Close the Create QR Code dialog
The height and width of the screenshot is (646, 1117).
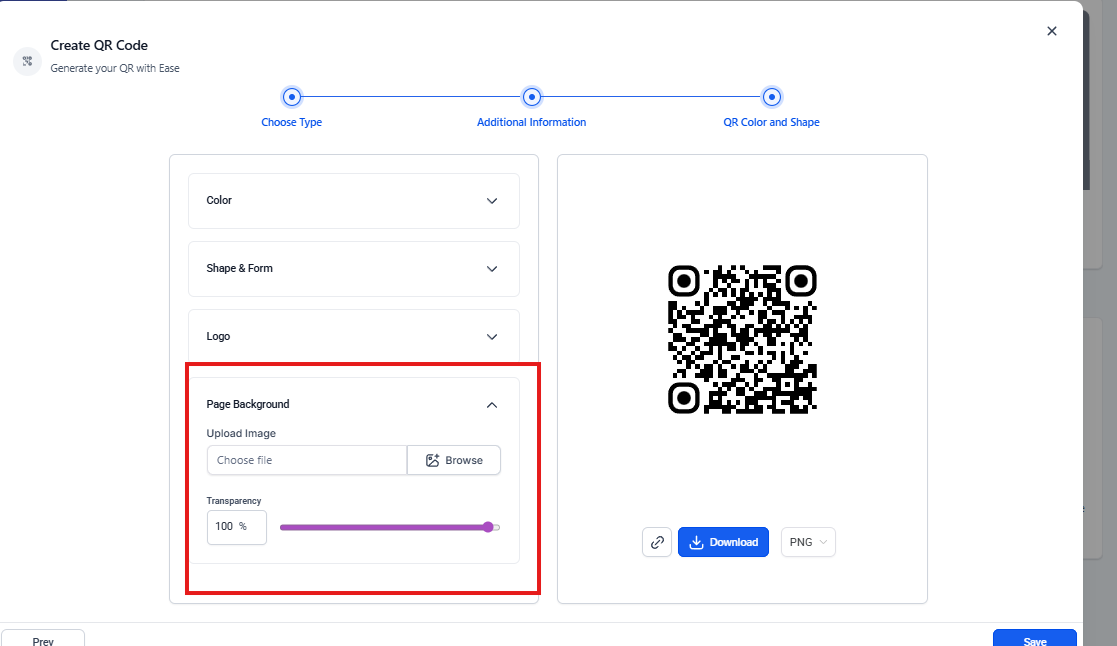click(x=1051, y=31)
